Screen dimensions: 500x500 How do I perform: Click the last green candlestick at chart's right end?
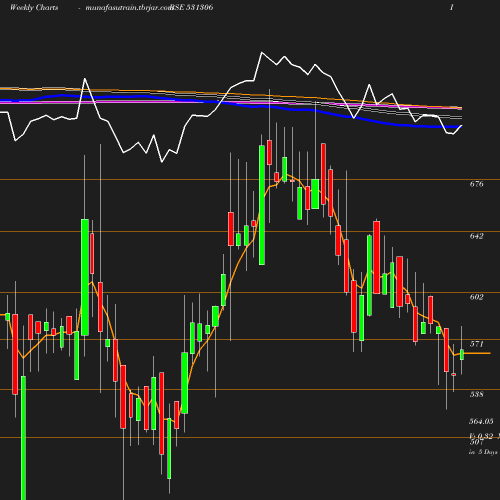[x=462, y=355]
